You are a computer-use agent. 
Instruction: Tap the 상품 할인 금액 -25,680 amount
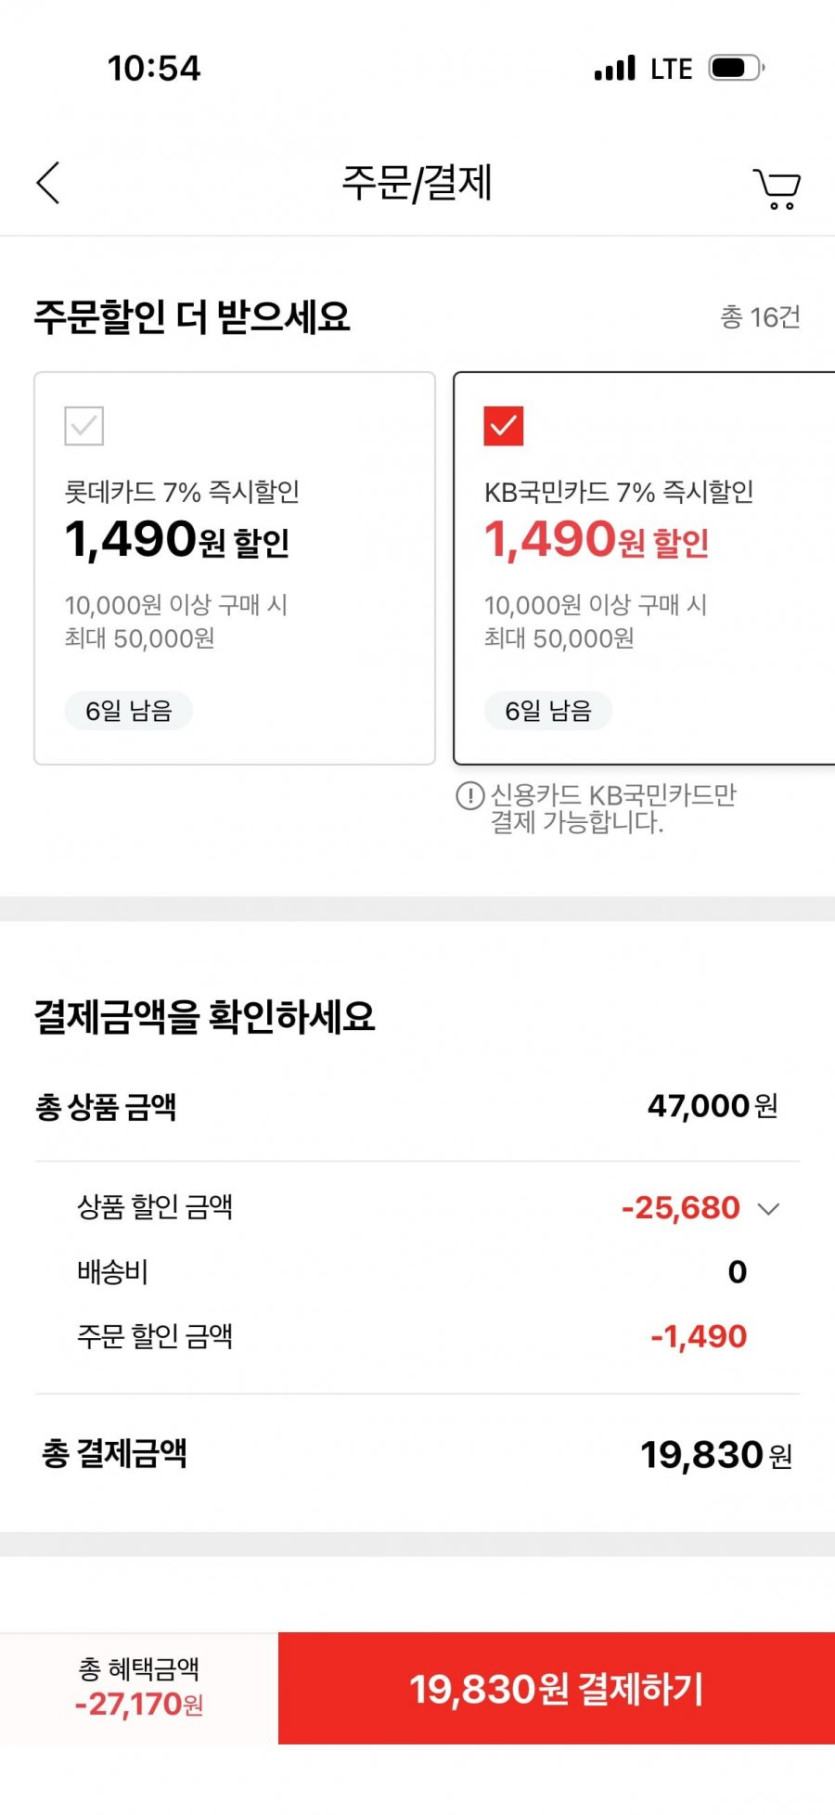point(680,1208)
